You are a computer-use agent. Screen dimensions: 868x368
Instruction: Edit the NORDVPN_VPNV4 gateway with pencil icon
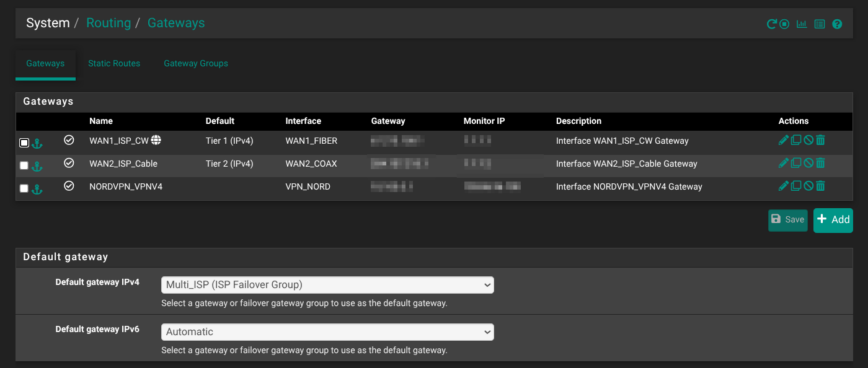pyautogui.click(x=783, y=186)
